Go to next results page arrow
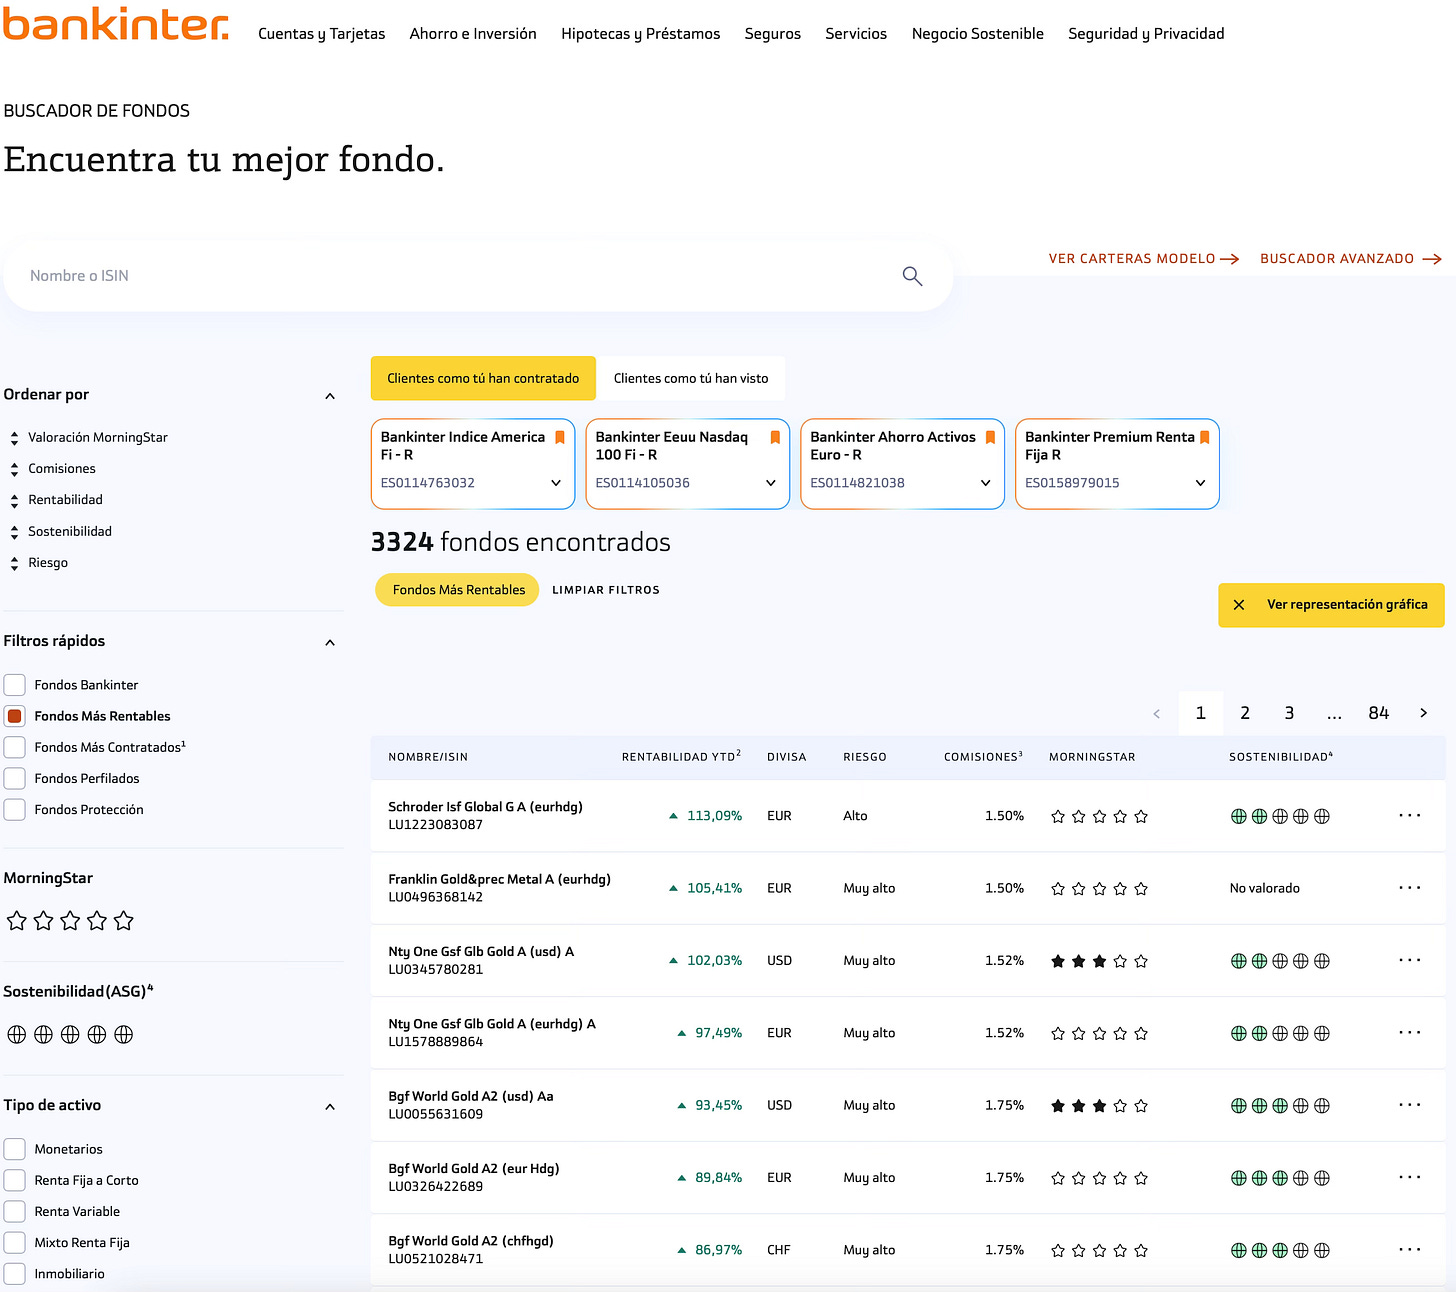1456x1292 pixels. [x=1423, y=713]
